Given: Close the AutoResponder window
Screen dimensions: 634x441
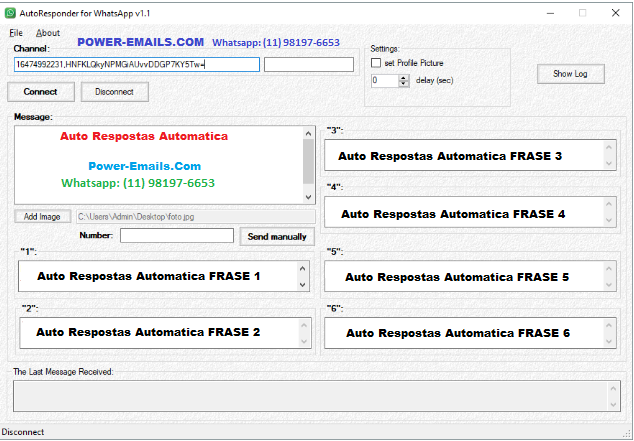Looking at the screenshot, I should [x=615, y=13].
